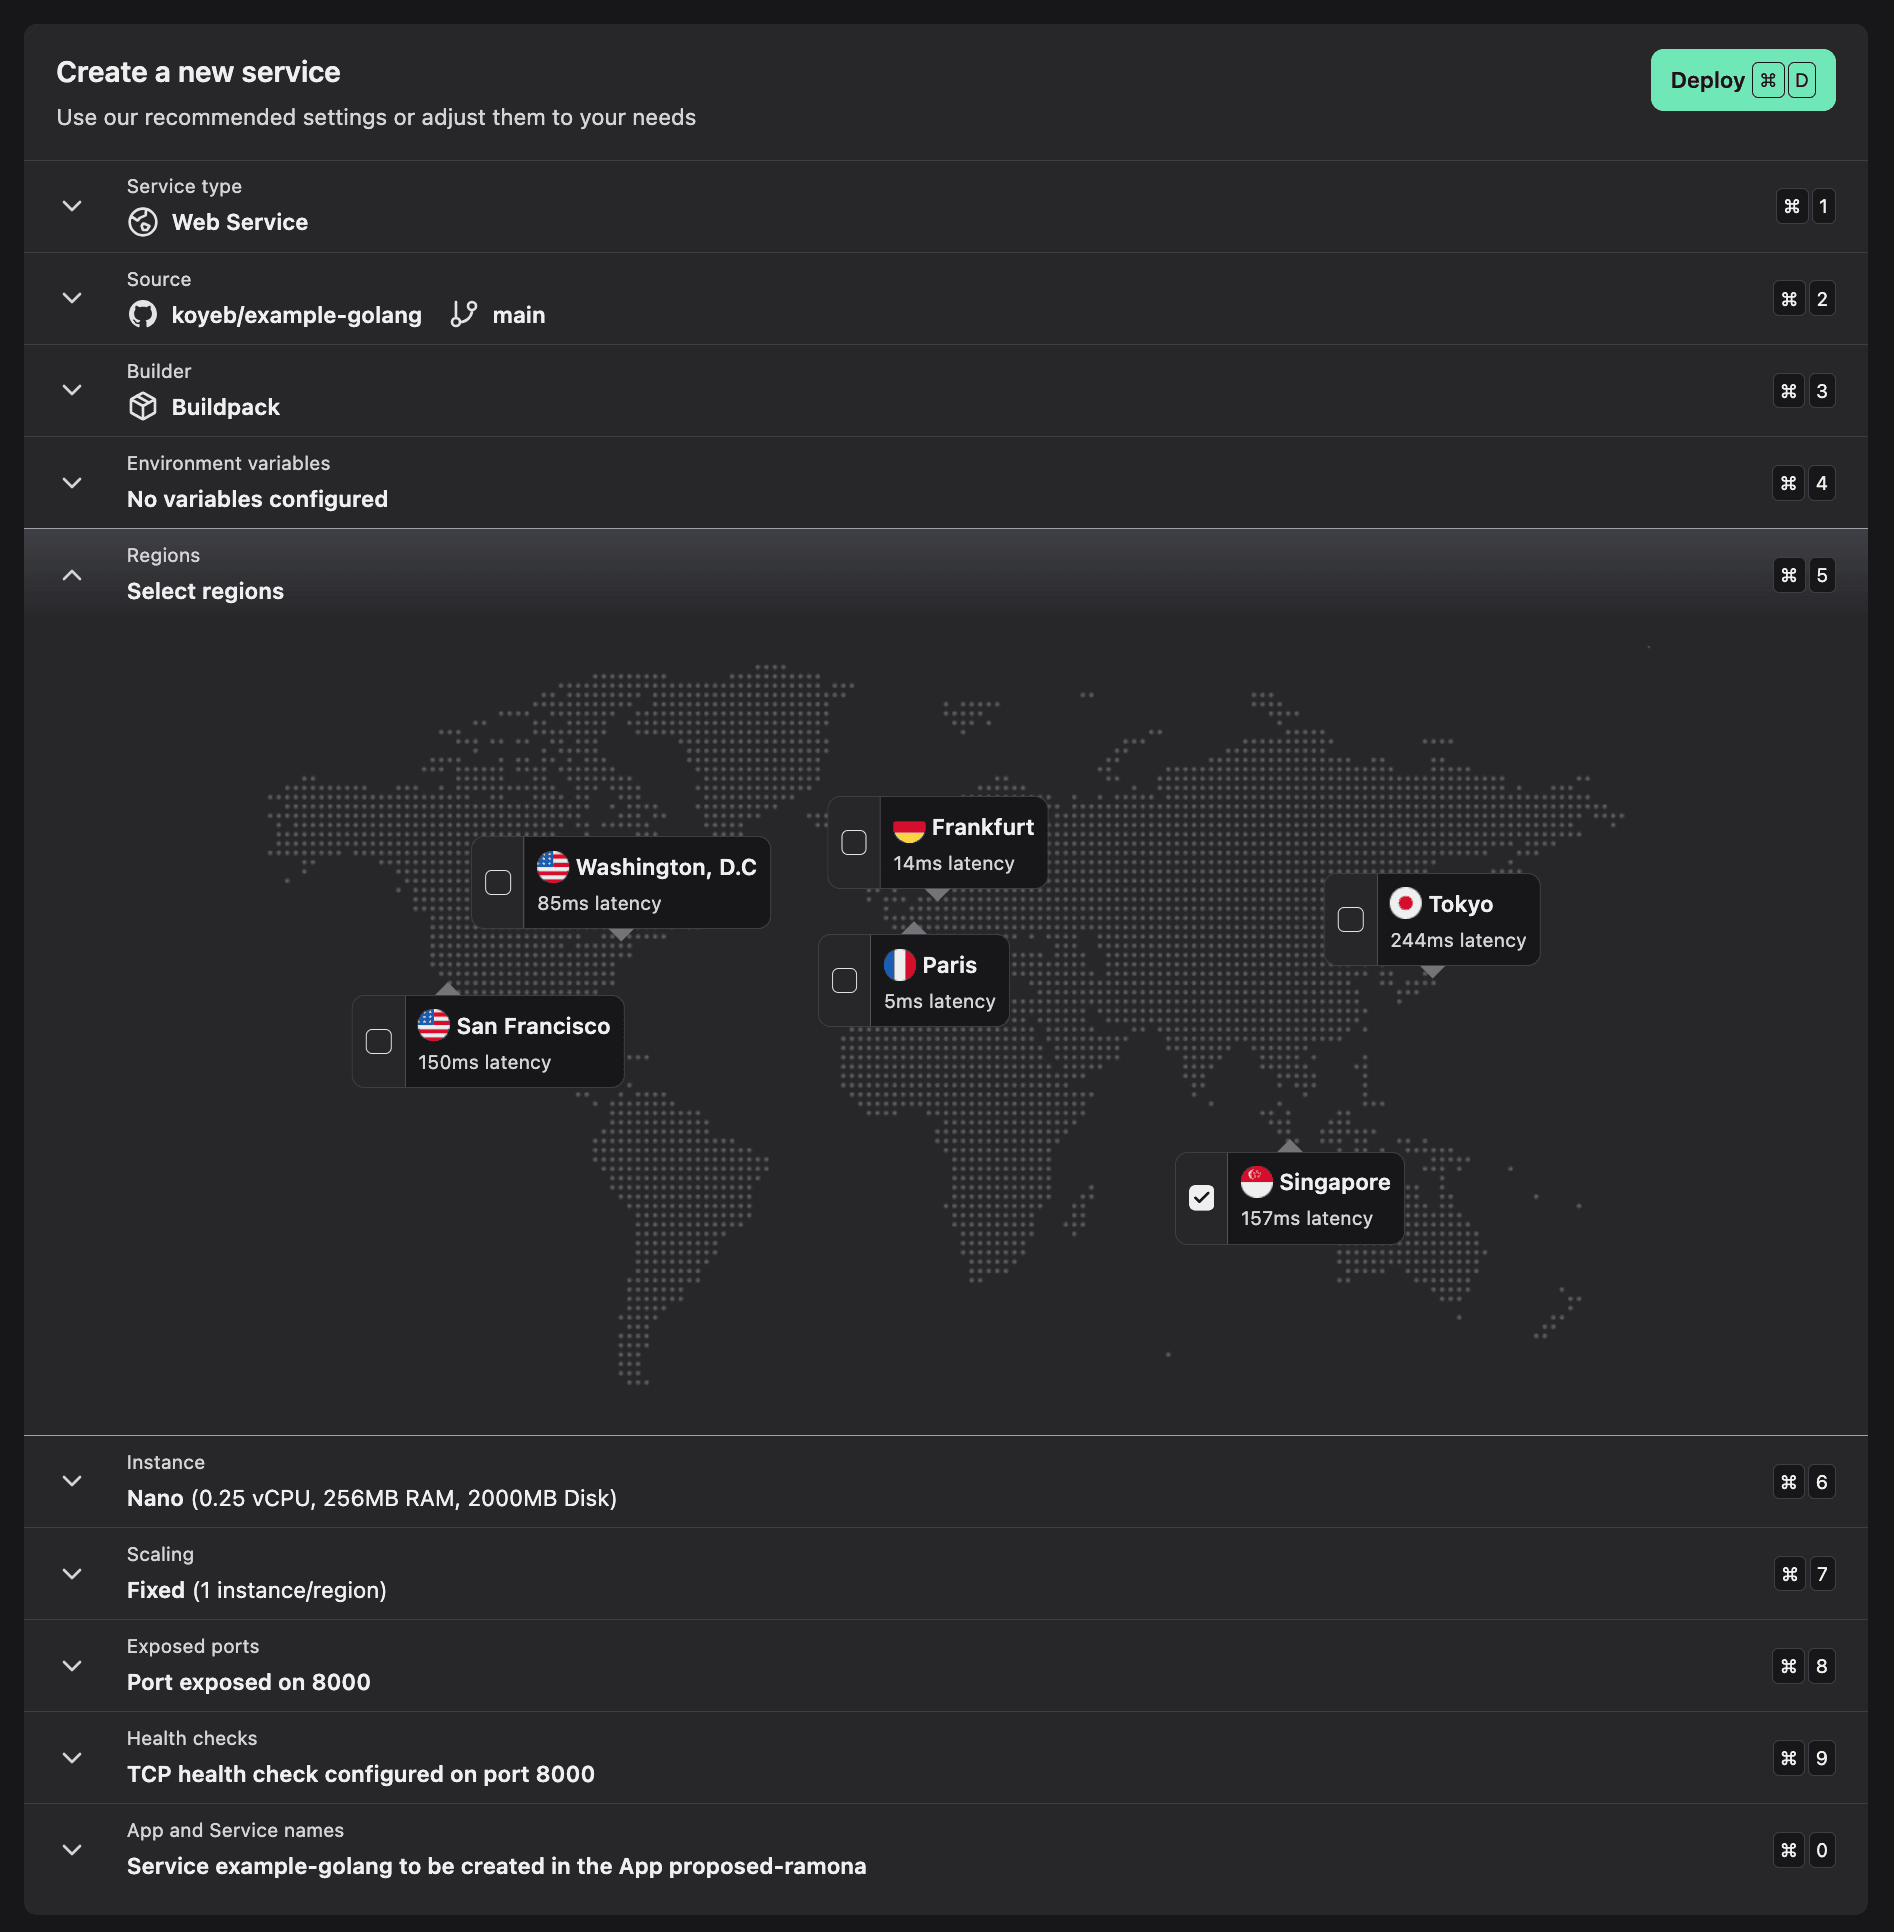The width and height of the screenshot is (1894, 1932).
Task: Collapse the Regions section chevron
Action: (x=72, y=575)
